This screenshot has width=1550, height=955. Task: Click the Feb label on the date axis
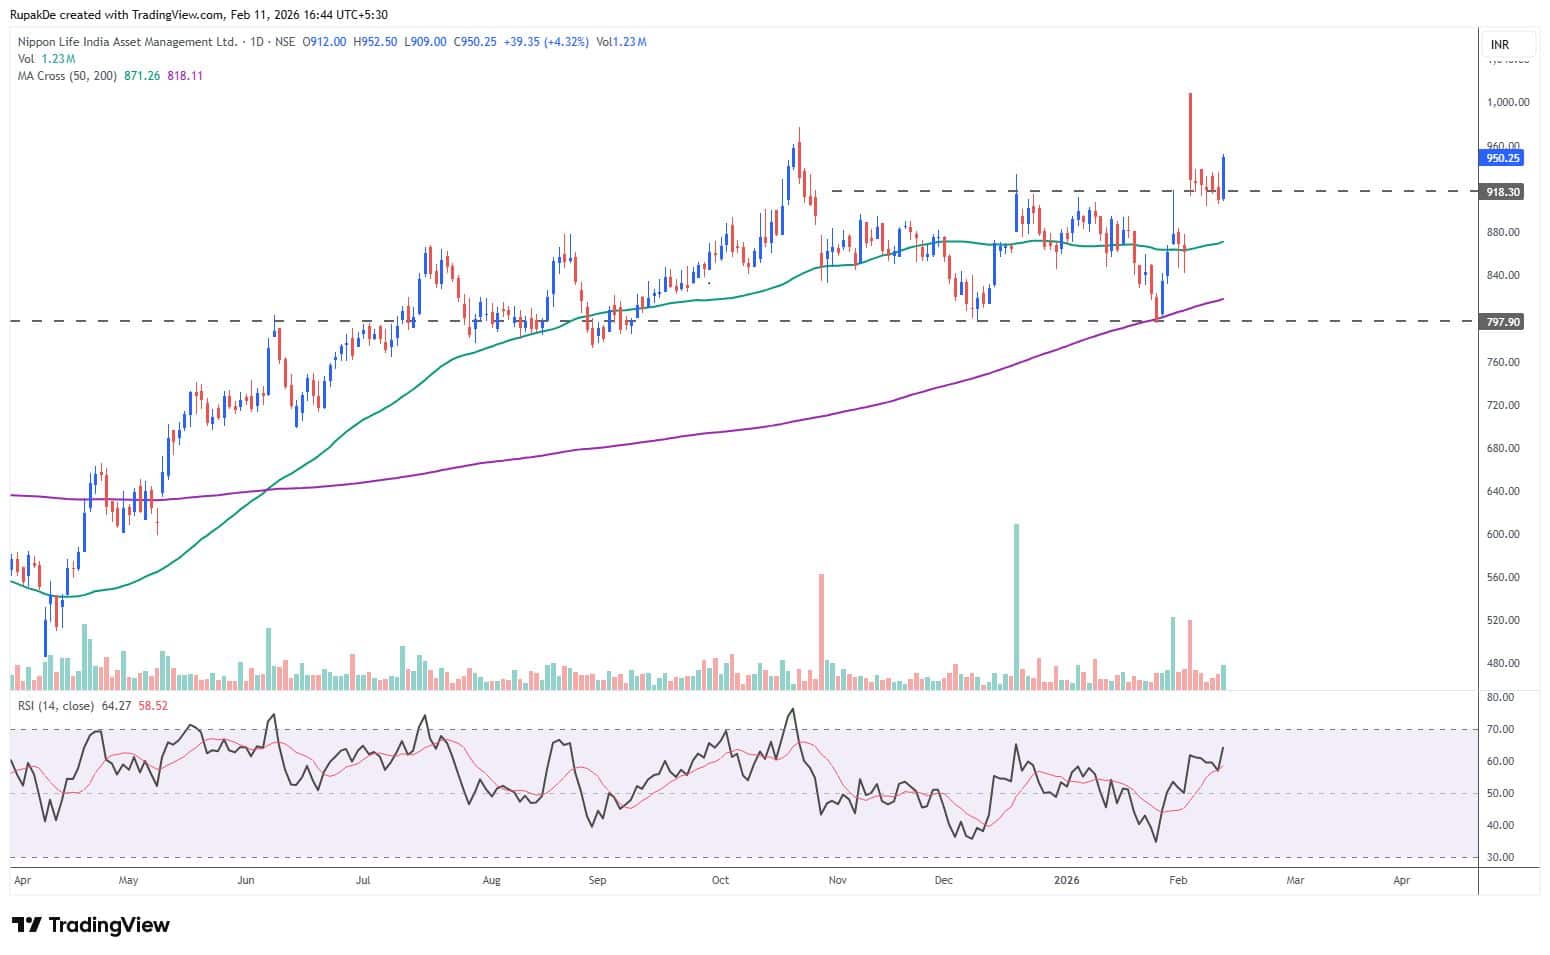[1178, 881]
